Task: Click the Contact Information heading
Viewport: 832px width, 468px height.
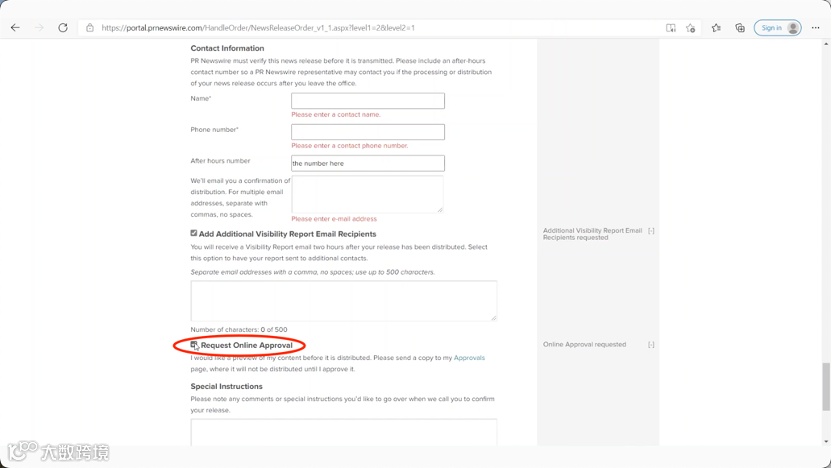Action: tap(227, 48)
